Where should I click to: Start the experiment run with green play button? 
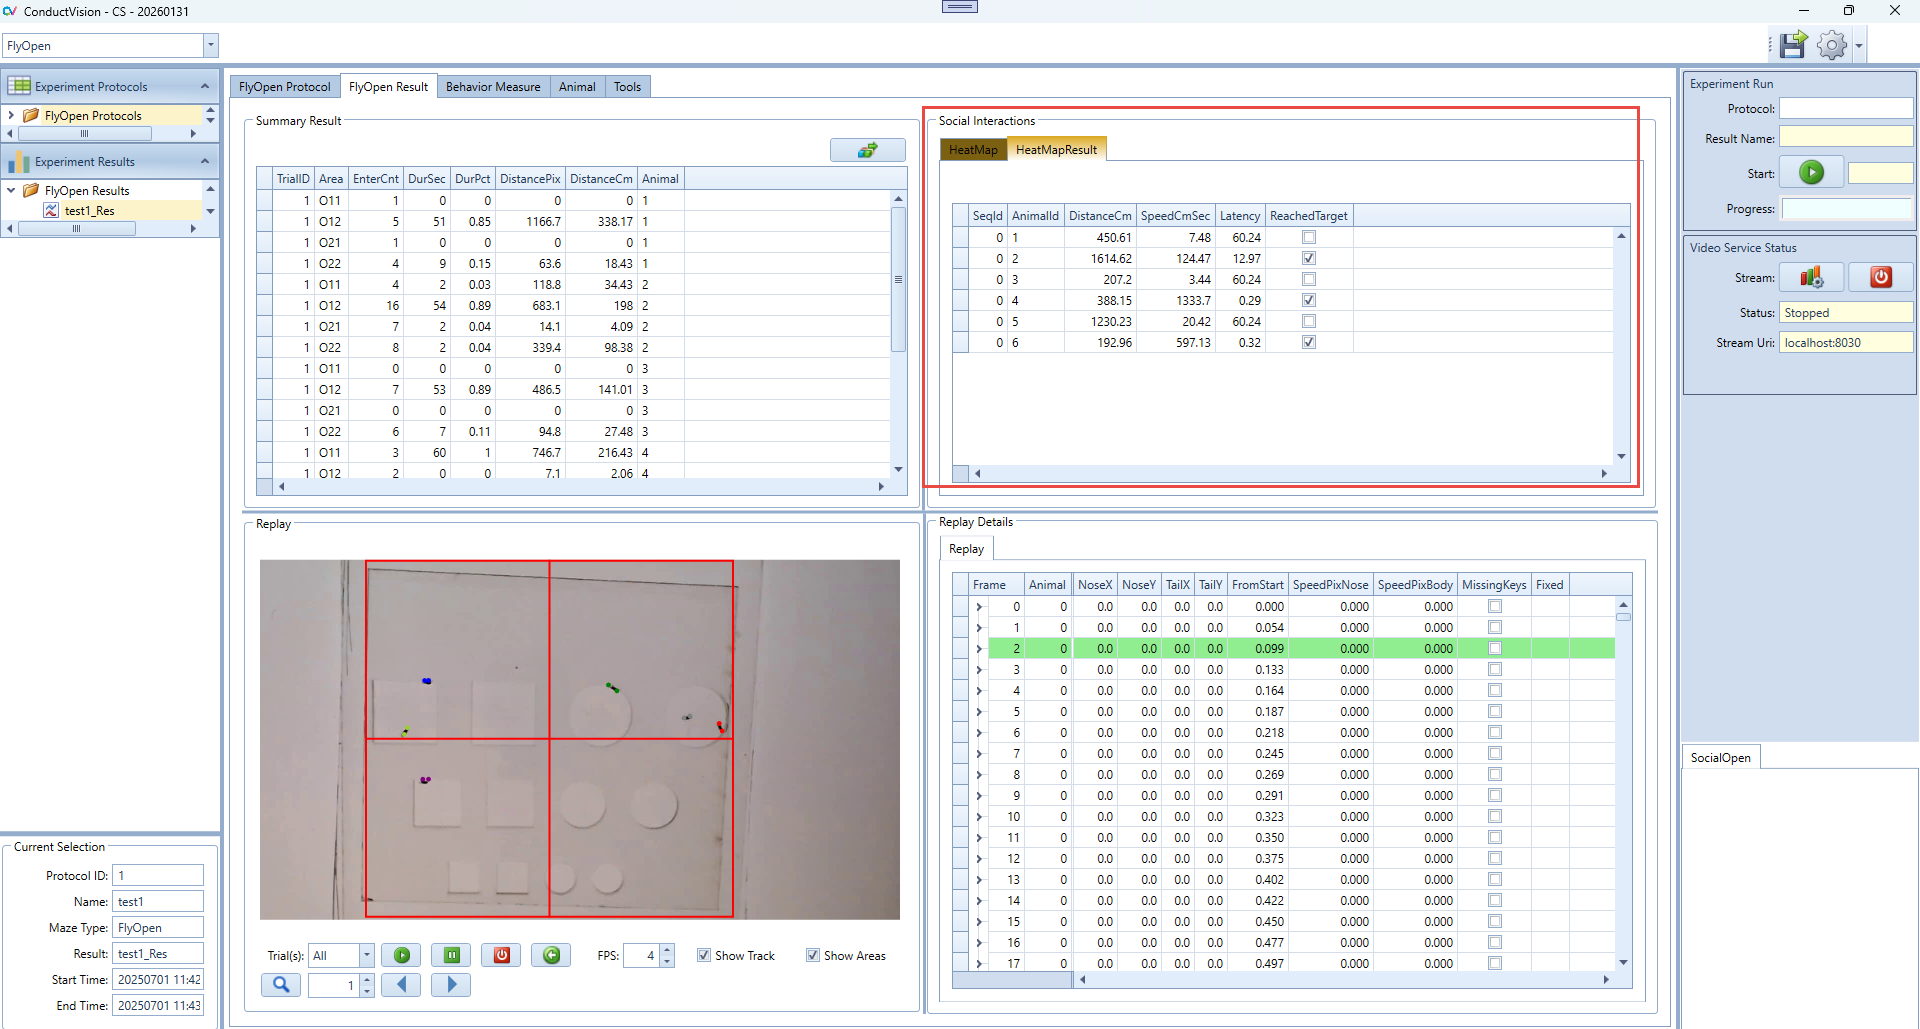1811,173
